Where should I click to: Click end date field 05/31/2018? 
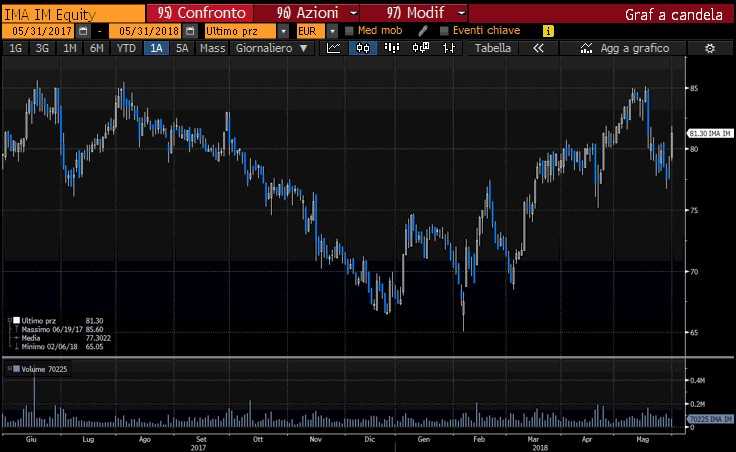click(x=145, y=31)
